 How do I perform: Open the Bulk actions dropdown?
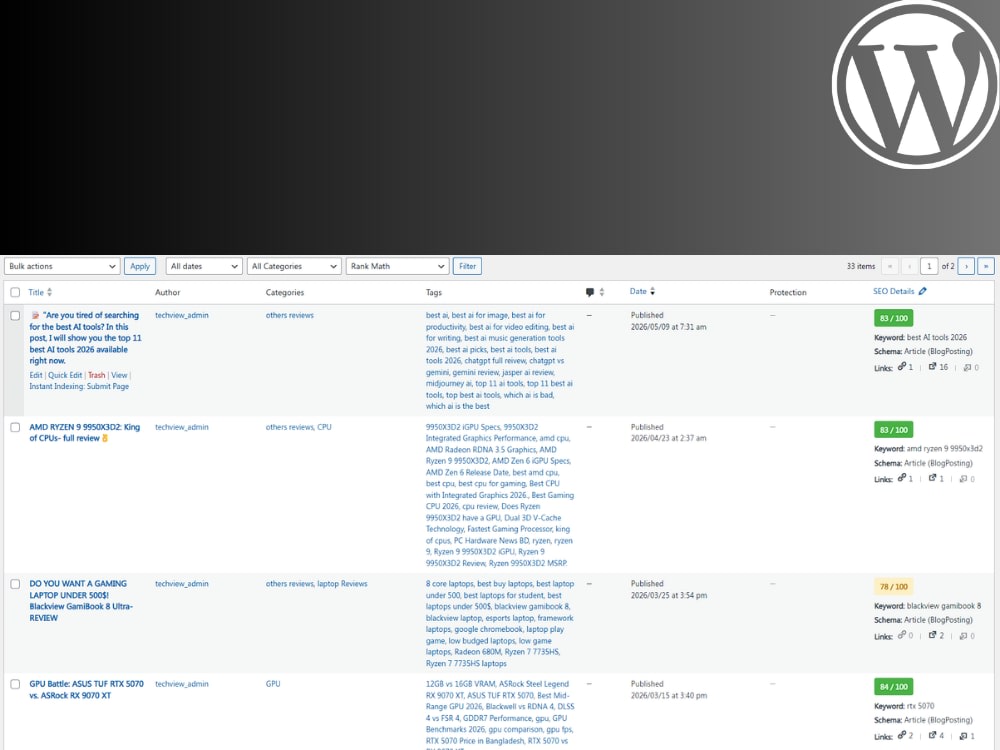(62, 266)
